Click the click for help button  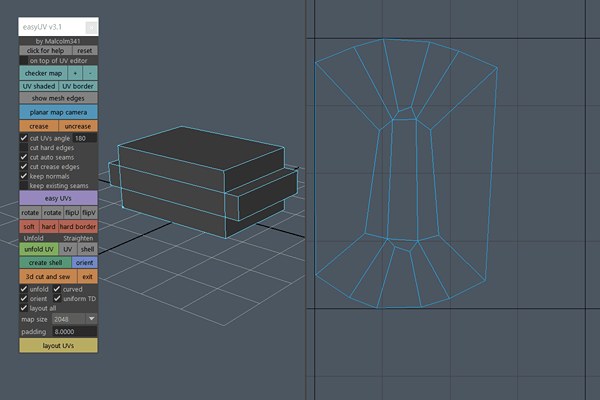(x=45, y=50)
